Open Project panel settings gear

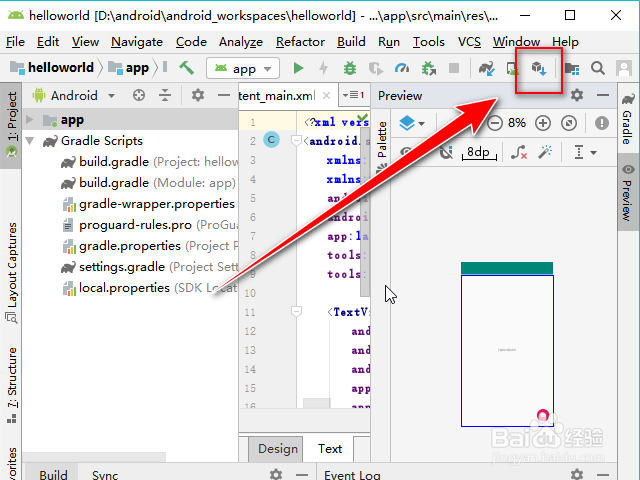[198, 96]
